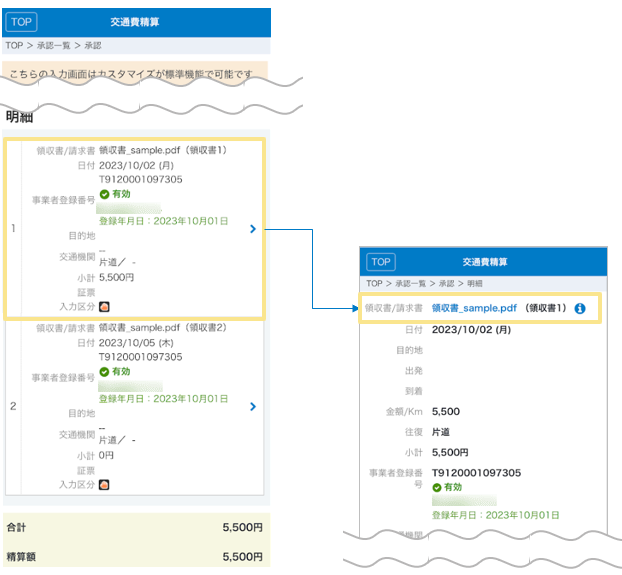Expand row 1 using its right chevron

[x=252, y=229]
